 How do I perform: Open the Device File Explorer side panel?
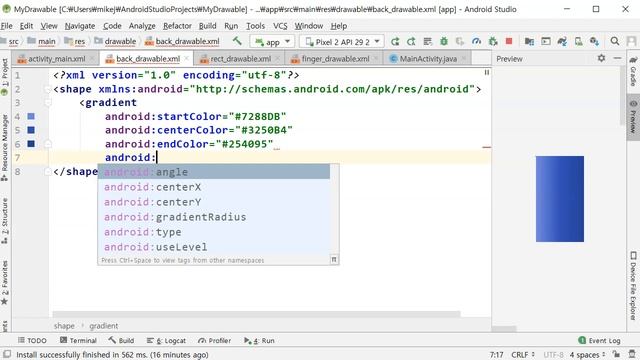(633, 286)
